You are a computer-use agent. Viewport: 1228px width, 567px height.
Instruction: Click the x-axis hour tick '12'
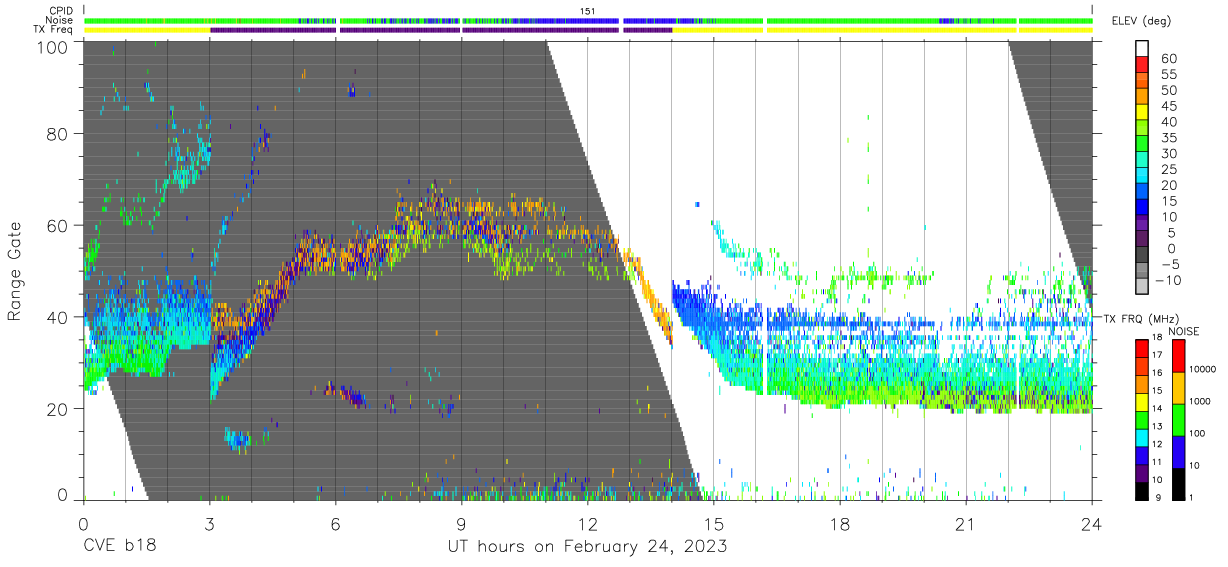click(x=587, y=523)
